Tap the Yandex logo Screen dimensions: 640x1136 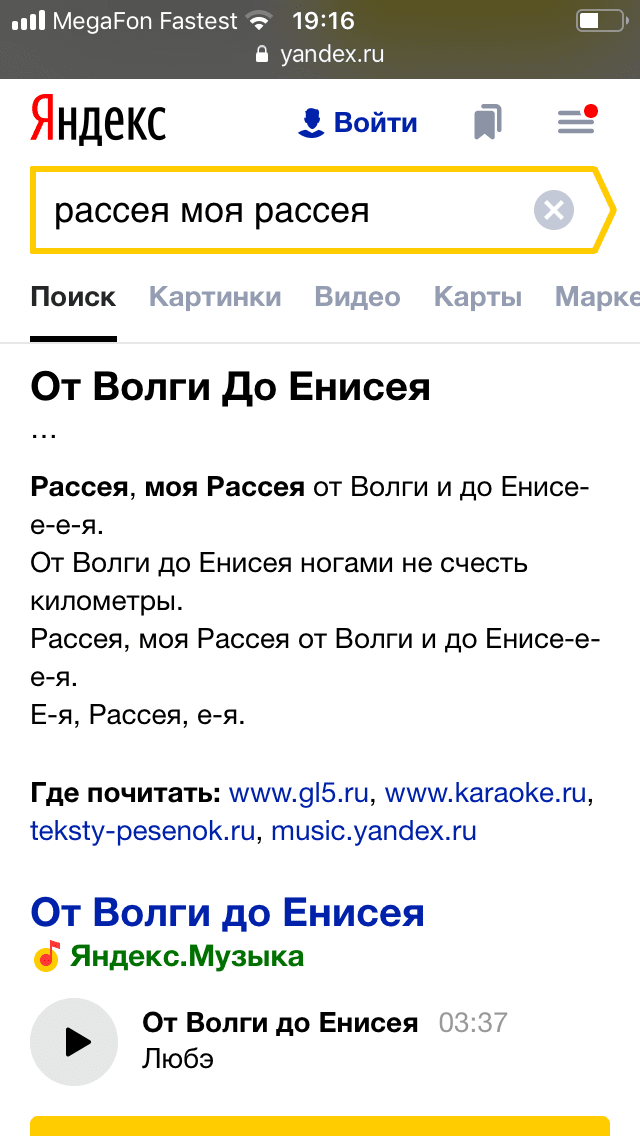point(98,122)
